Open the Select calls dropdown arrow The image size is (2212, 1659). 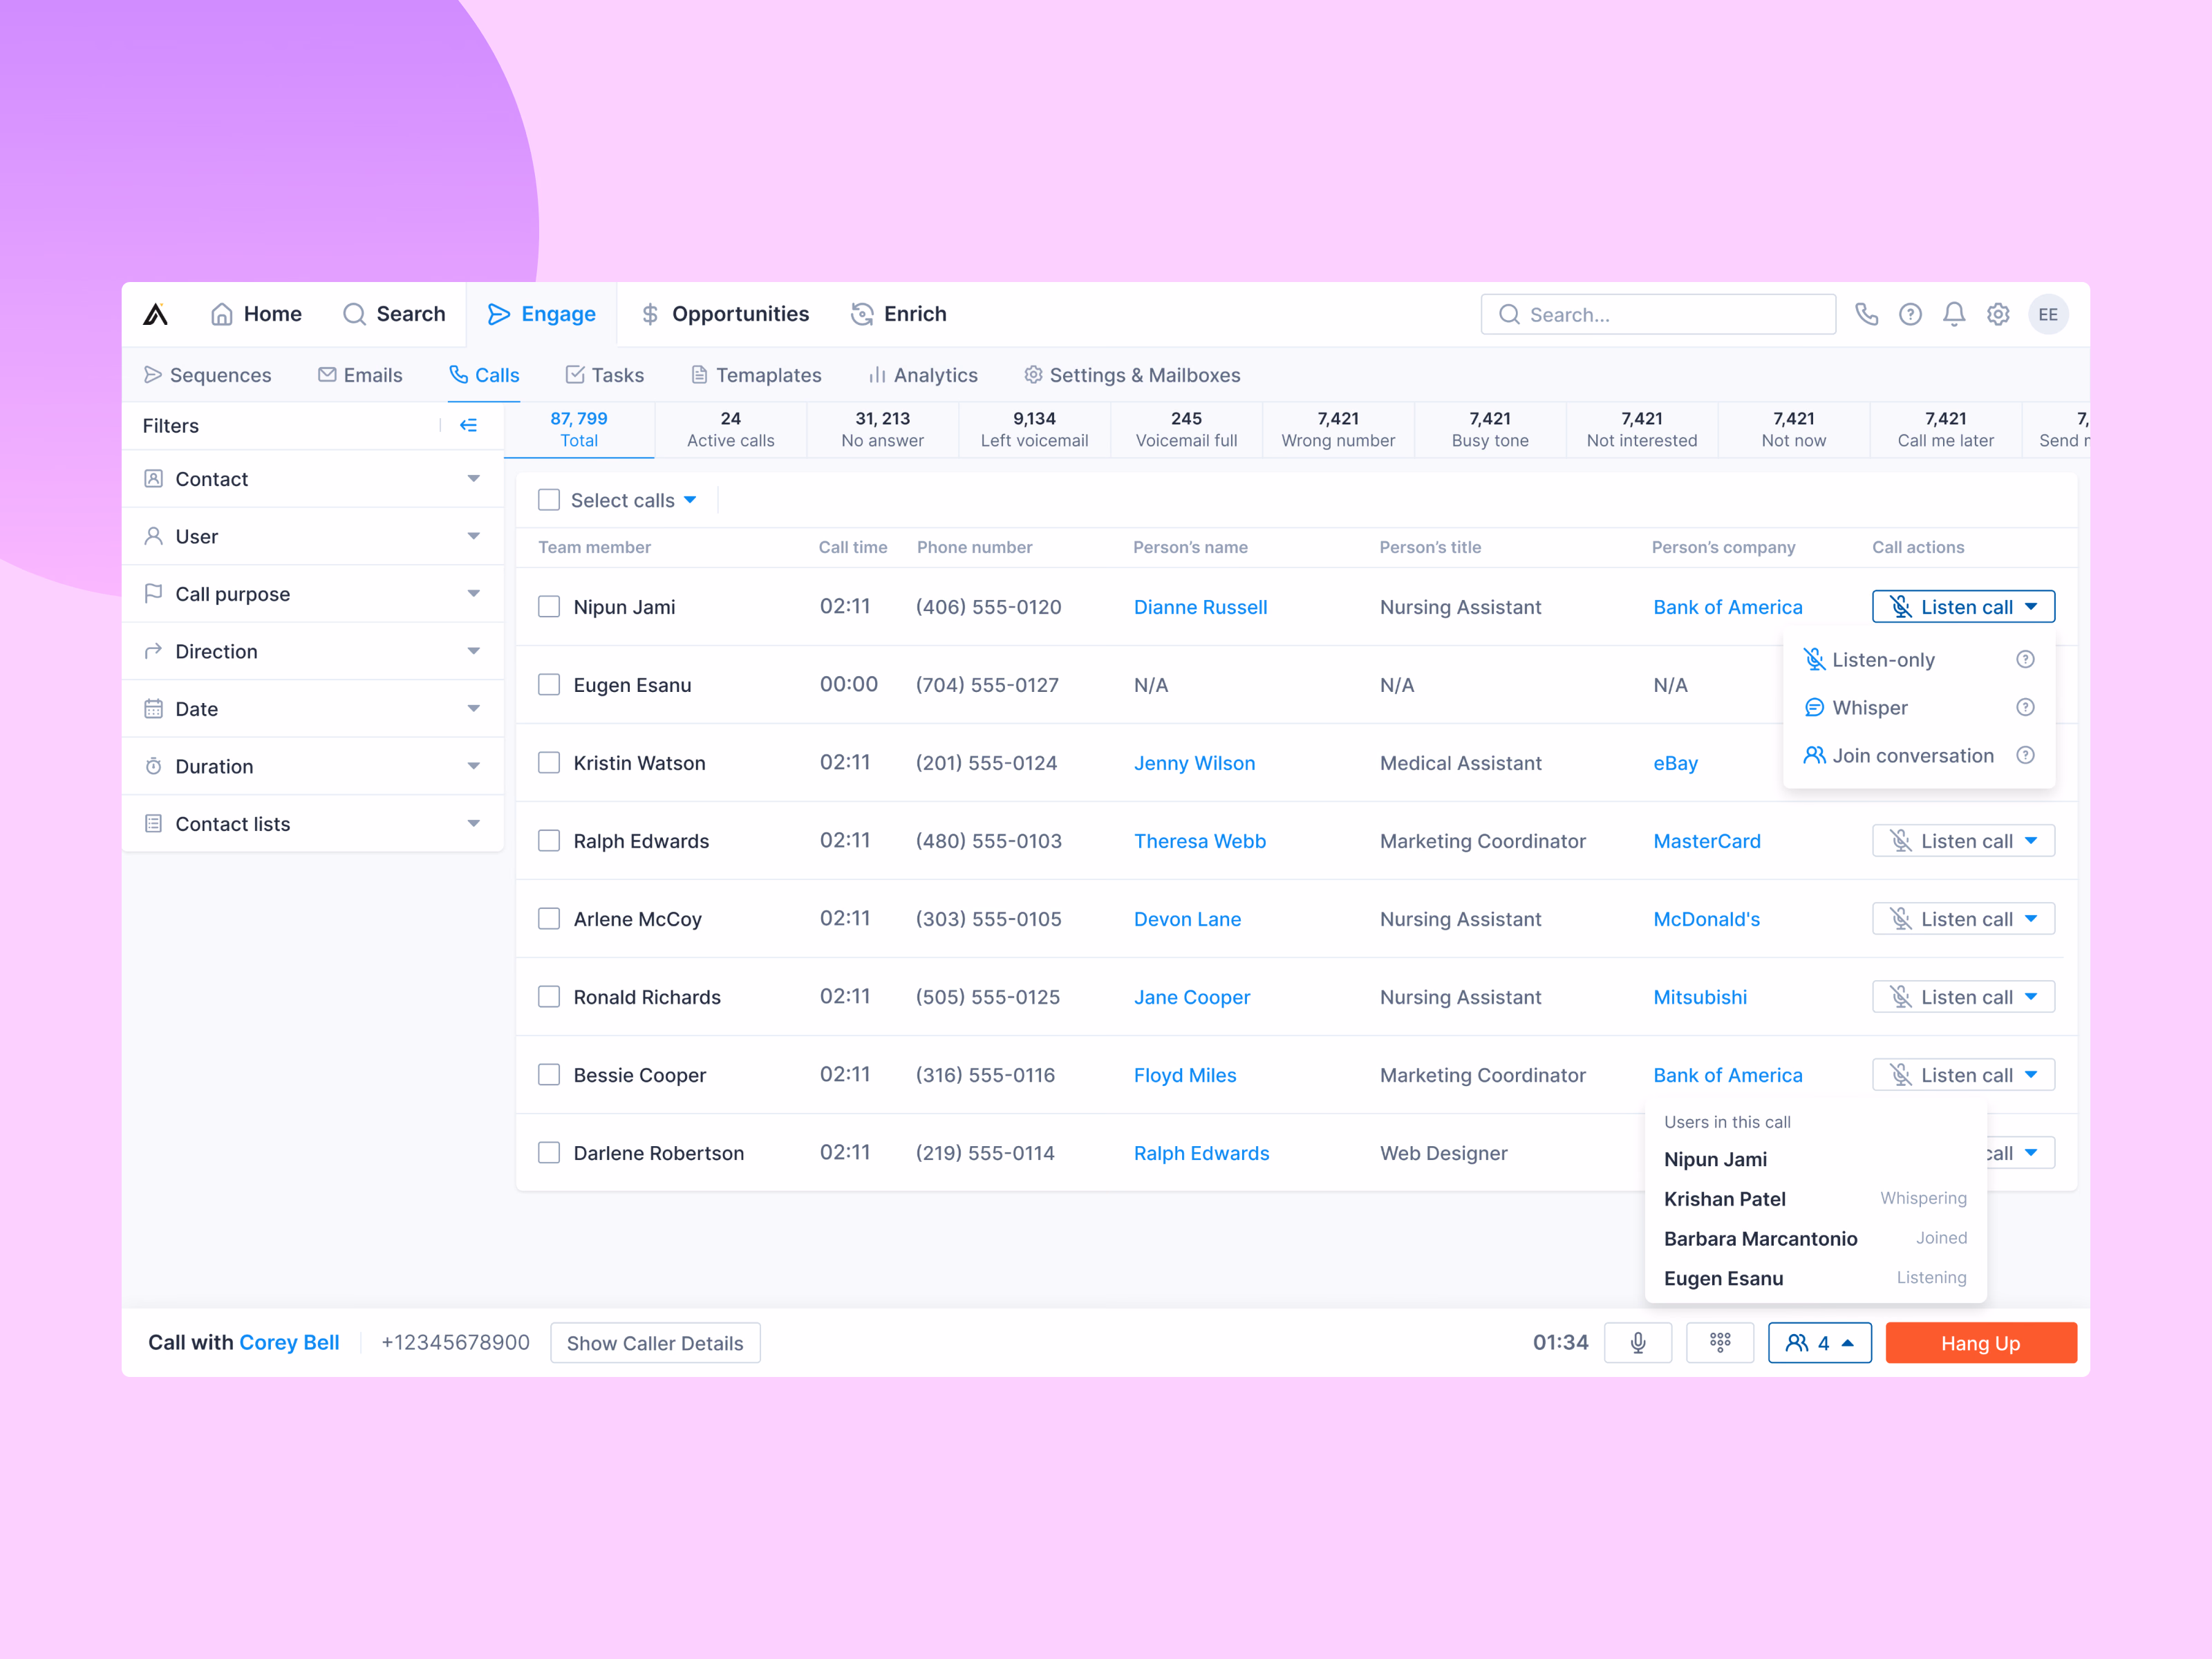690,500
